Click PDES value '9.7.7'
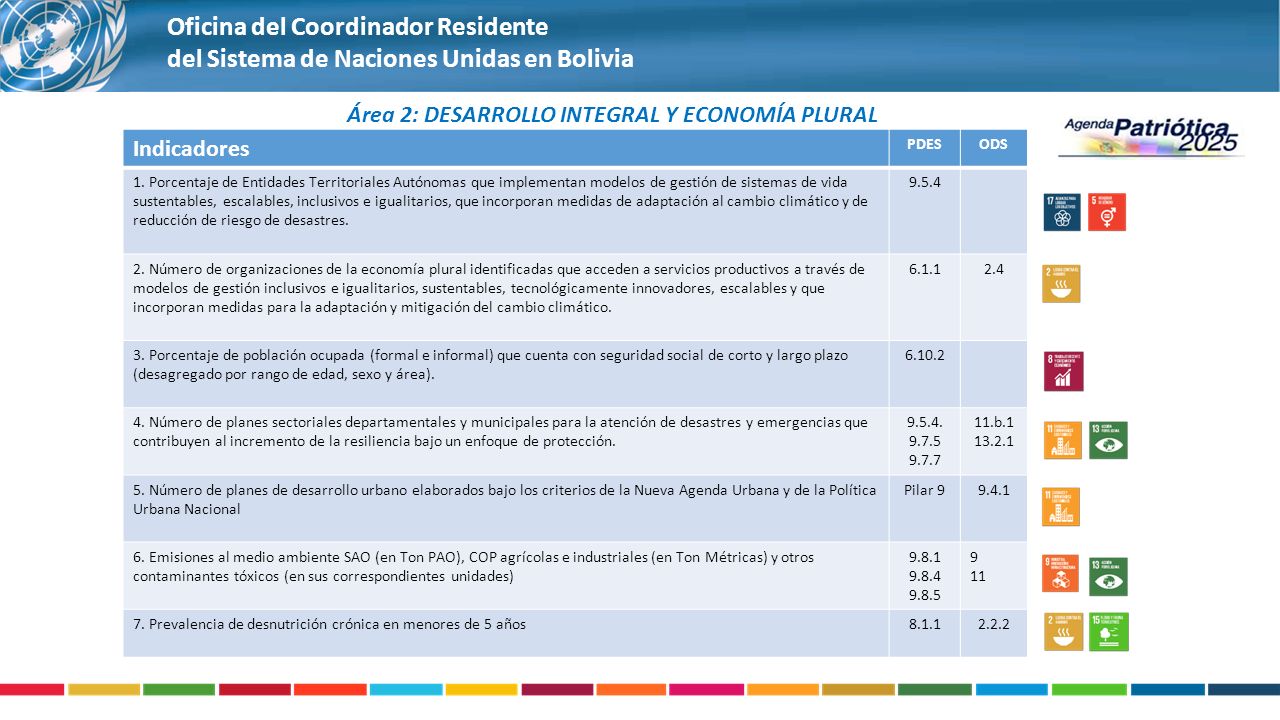The width and height of the screenshot is (1280, 720). click(924, 460)
